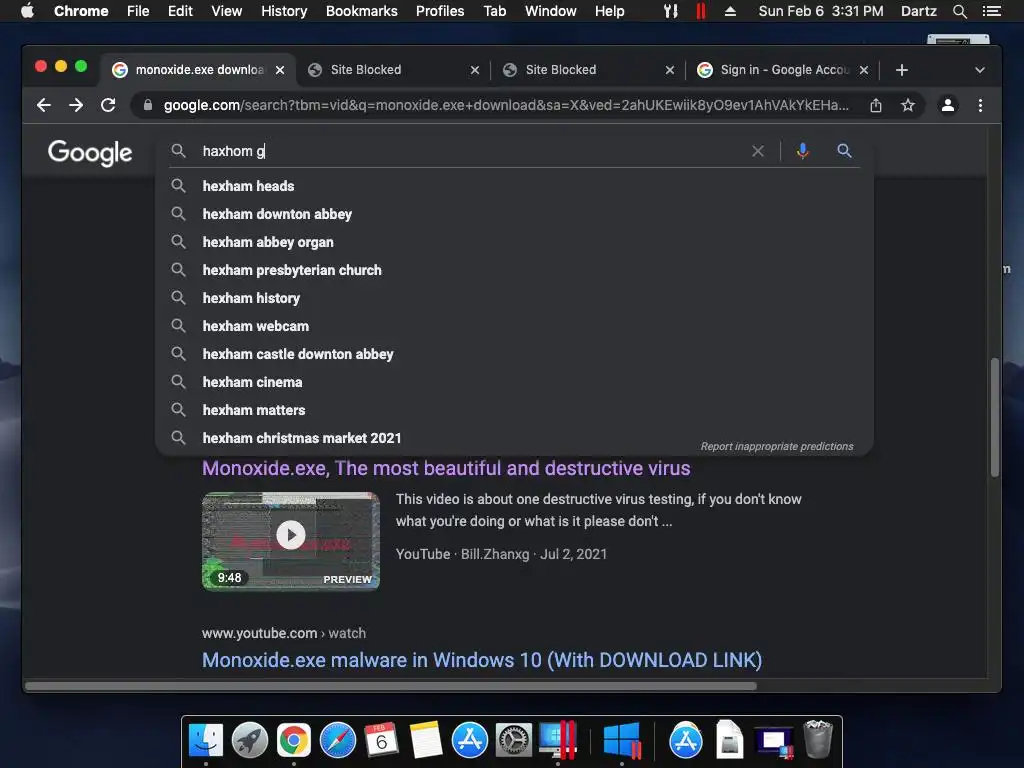Open the Apple menu
Screen dimensions: 1024x768
click(27, 11)
